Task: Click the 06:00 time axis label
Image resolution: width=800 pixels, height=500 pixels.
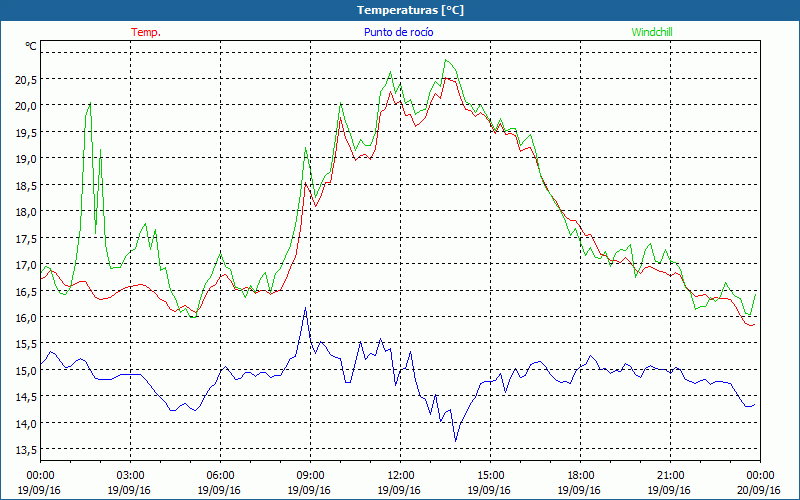Action: pyautogui.click(x=220, y=476)
